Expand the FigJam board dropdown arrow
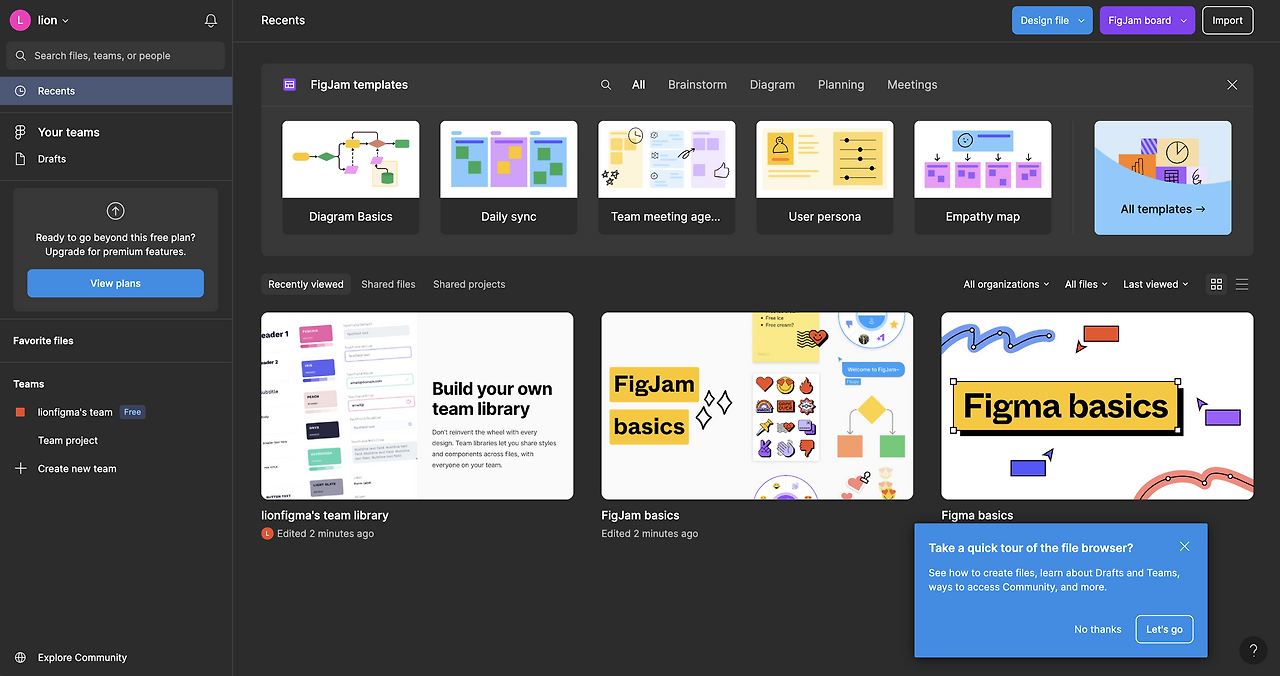 pos(1185,21)
